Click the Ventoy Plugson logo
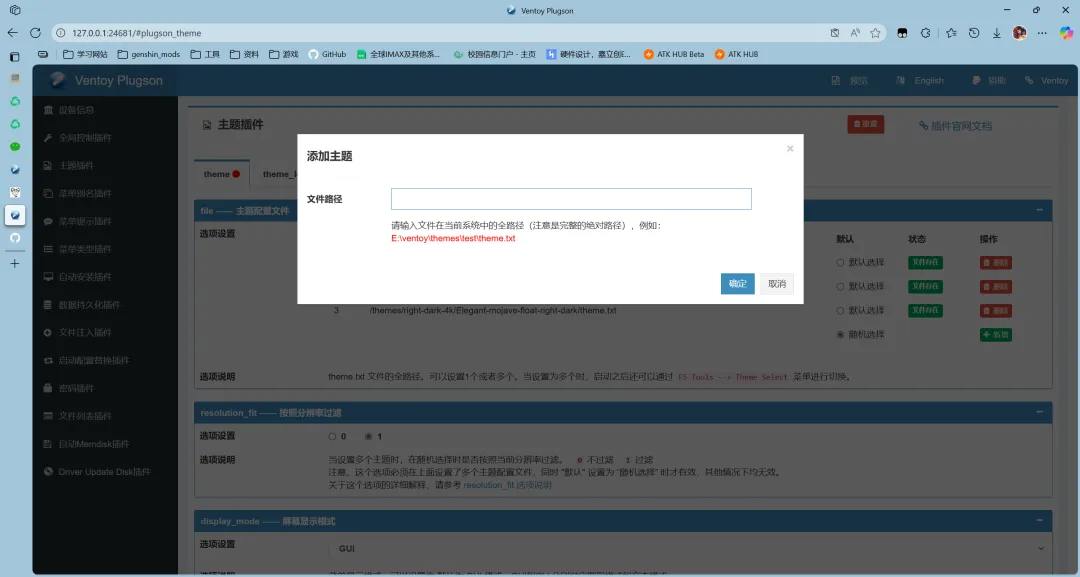Viewport: 1080px width, 577px height. pos(105,80)
